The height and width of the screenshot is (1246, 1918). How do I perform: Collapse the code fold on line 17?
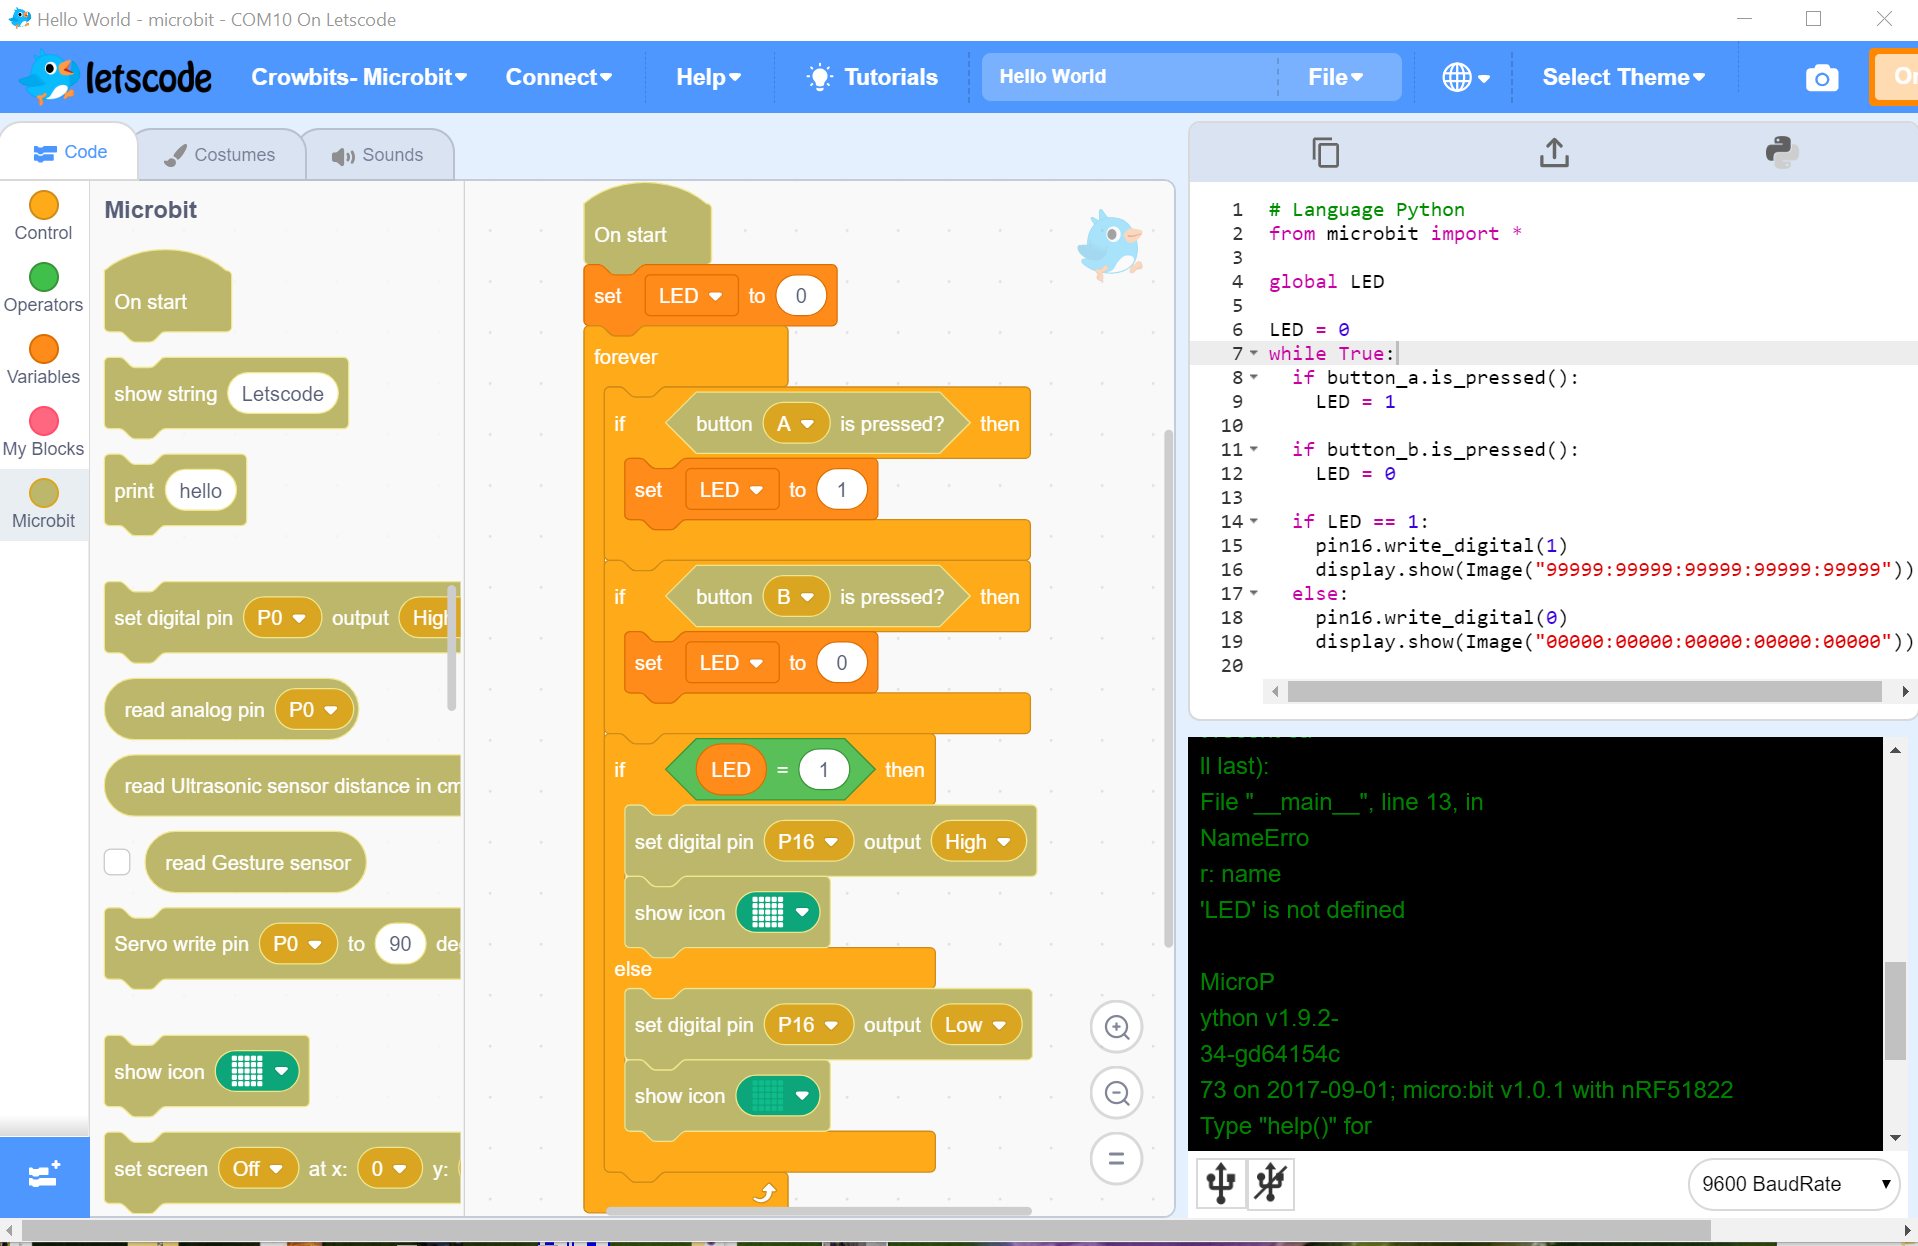coord(1254,593)
